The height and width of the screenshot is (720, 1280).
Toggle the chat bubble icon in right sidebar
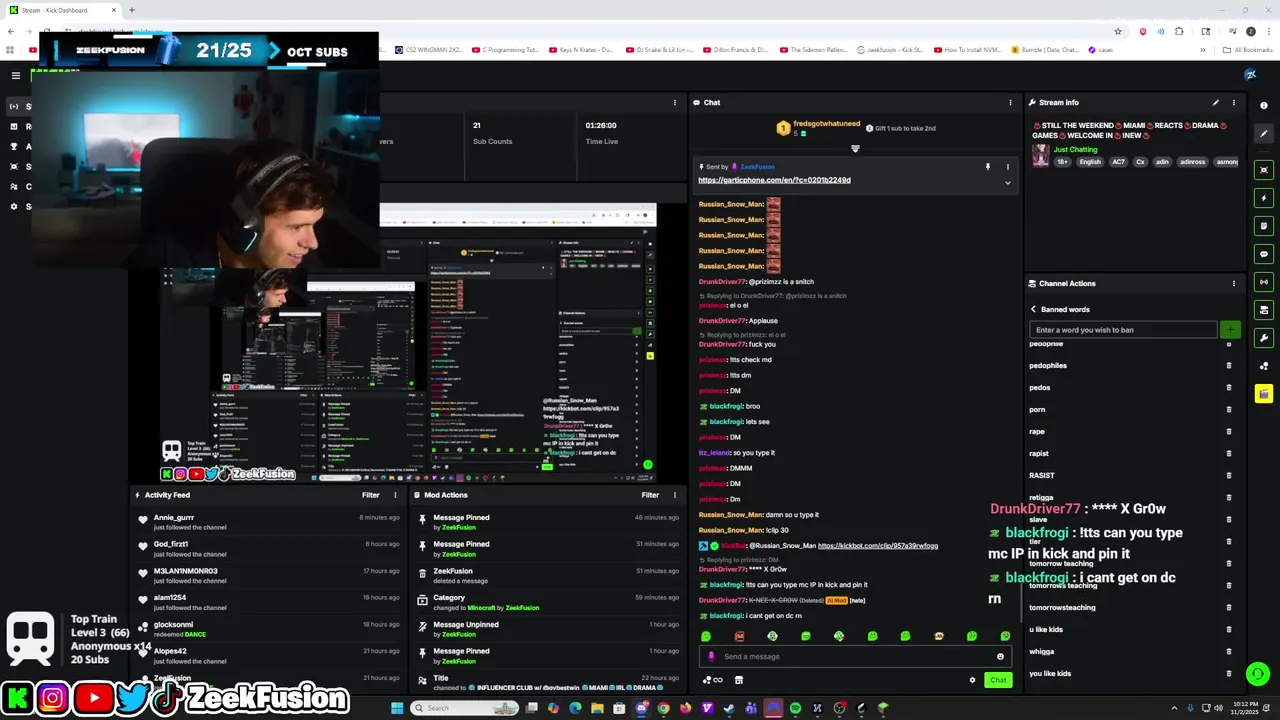[1264, 254]
